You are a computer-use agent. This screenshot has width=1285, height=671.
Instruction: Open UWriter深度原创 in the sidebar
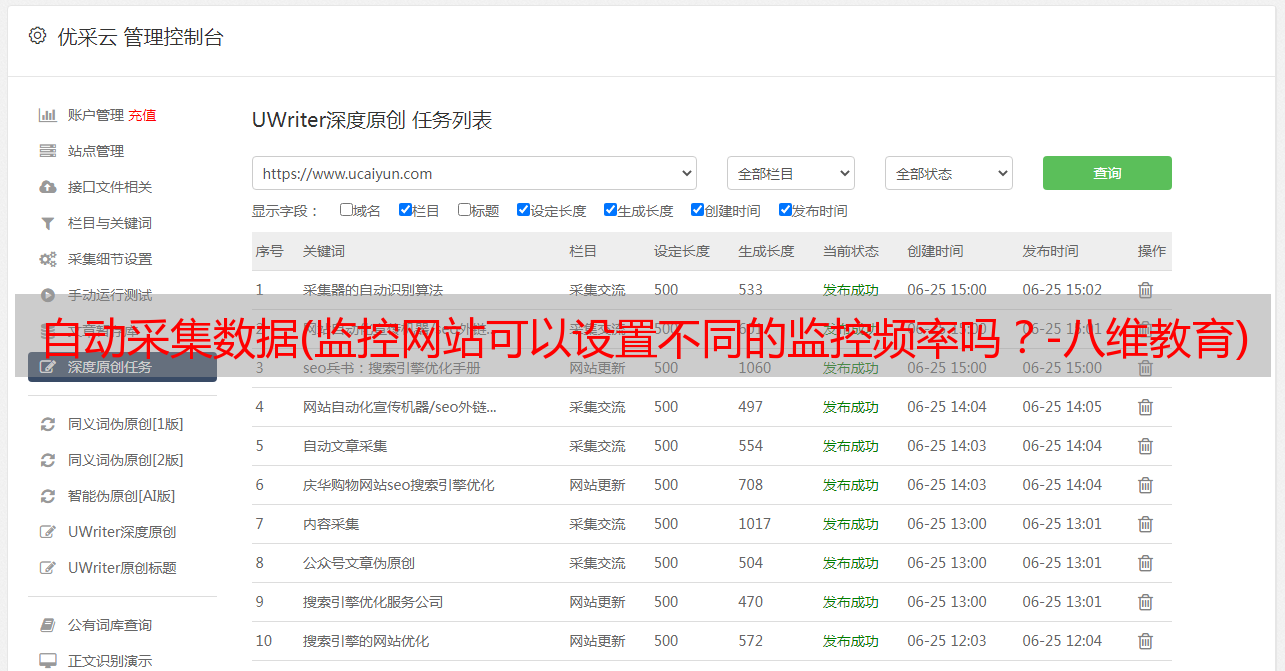point(122,532)
